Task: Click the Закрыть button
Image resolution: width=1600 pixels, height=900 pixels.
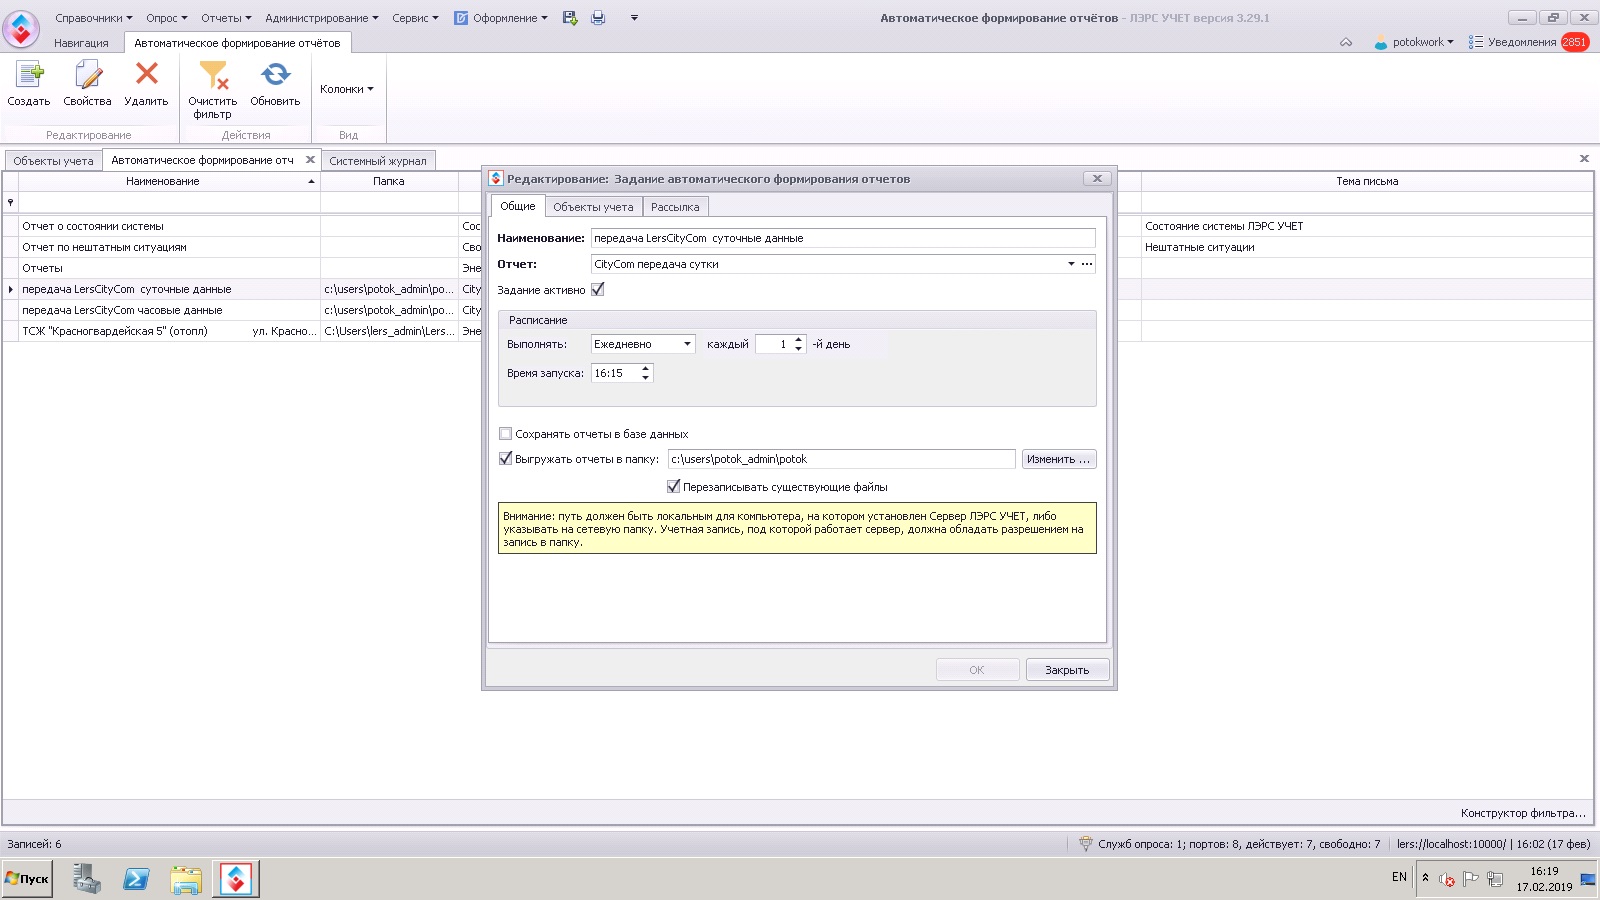Action: coord(1067,670)
